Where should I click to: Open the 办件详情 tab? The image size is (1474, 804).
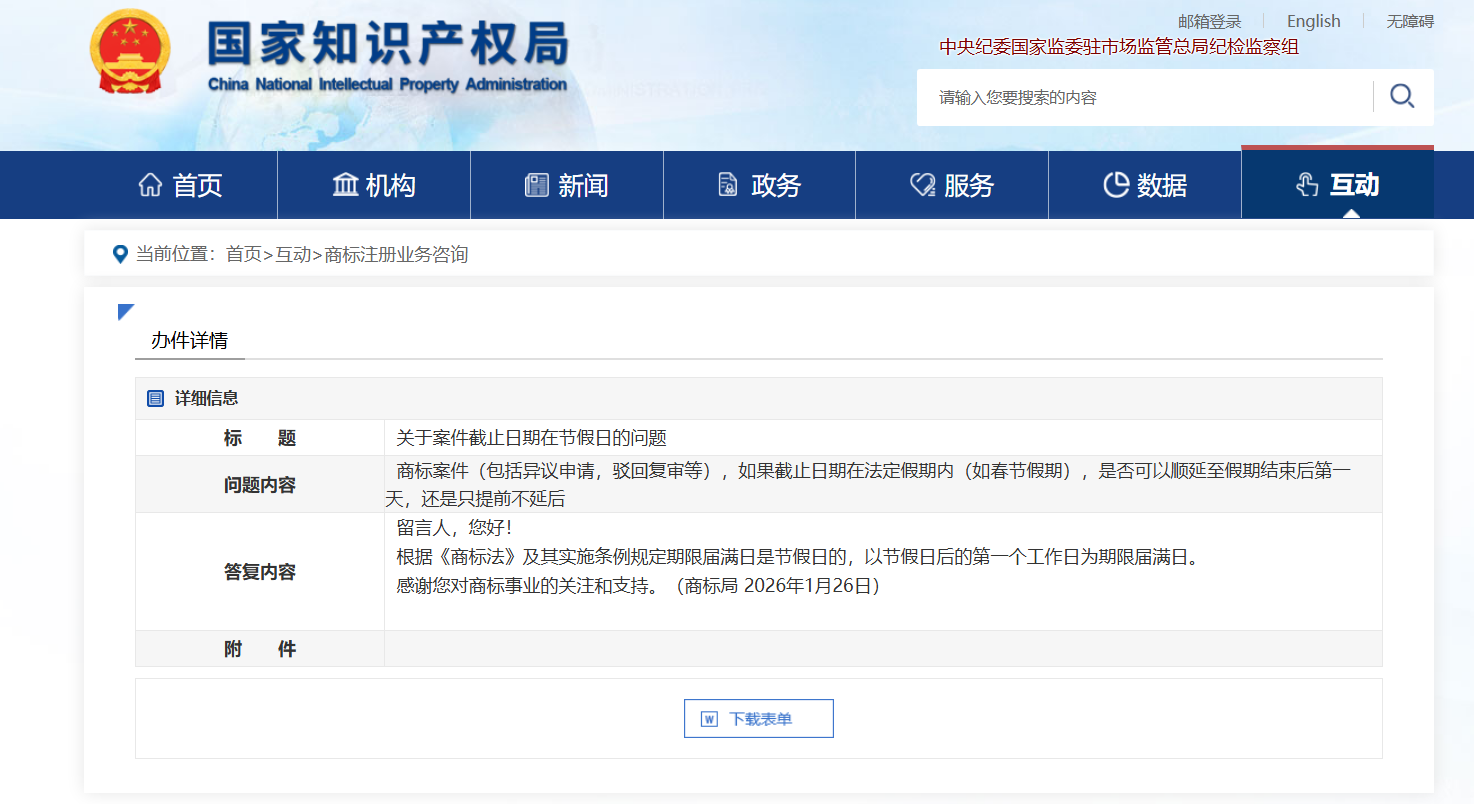(x=189, y=340)
